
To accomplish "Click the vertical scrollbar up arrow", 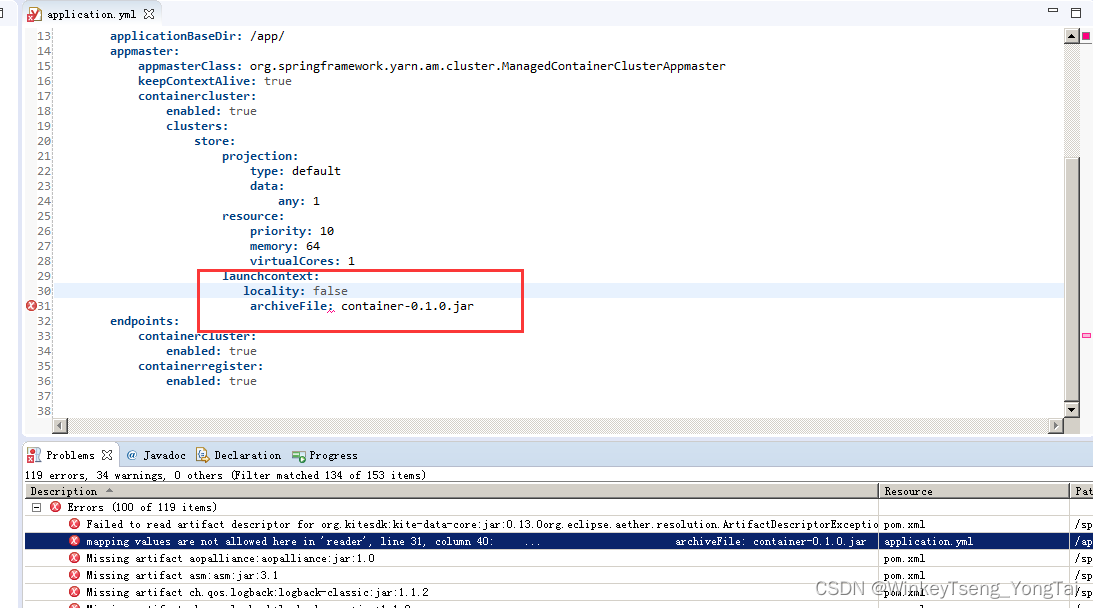I will (x=1073, y=34).
